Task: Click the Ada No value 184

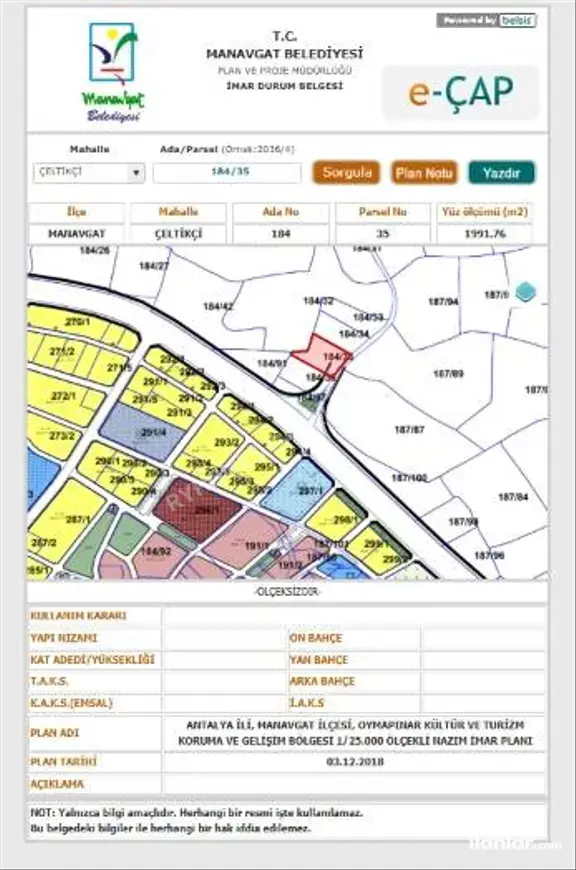Action: (x=281, y=234)
